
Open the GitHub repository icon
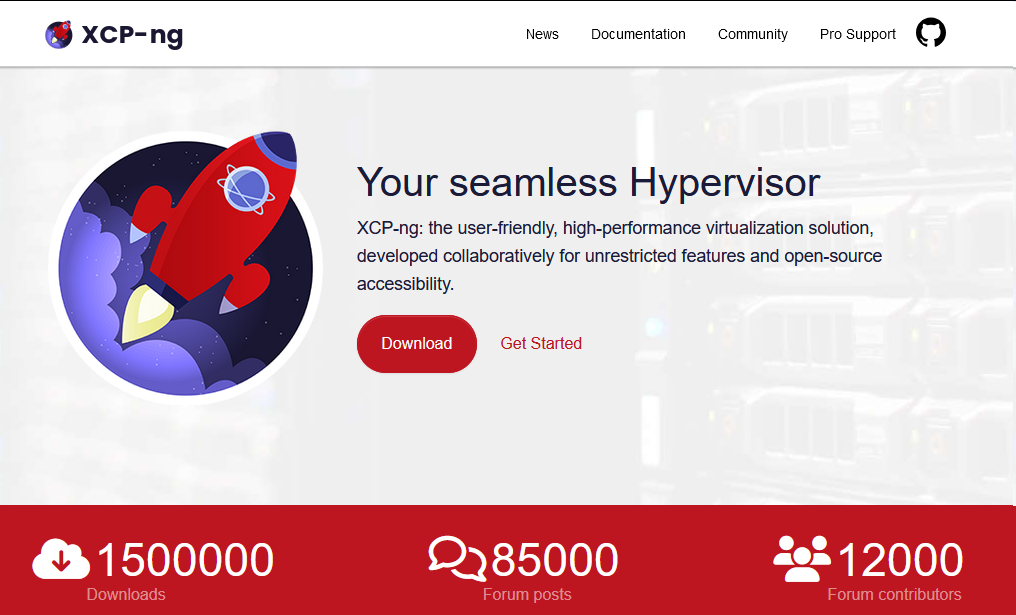point(930,33)
